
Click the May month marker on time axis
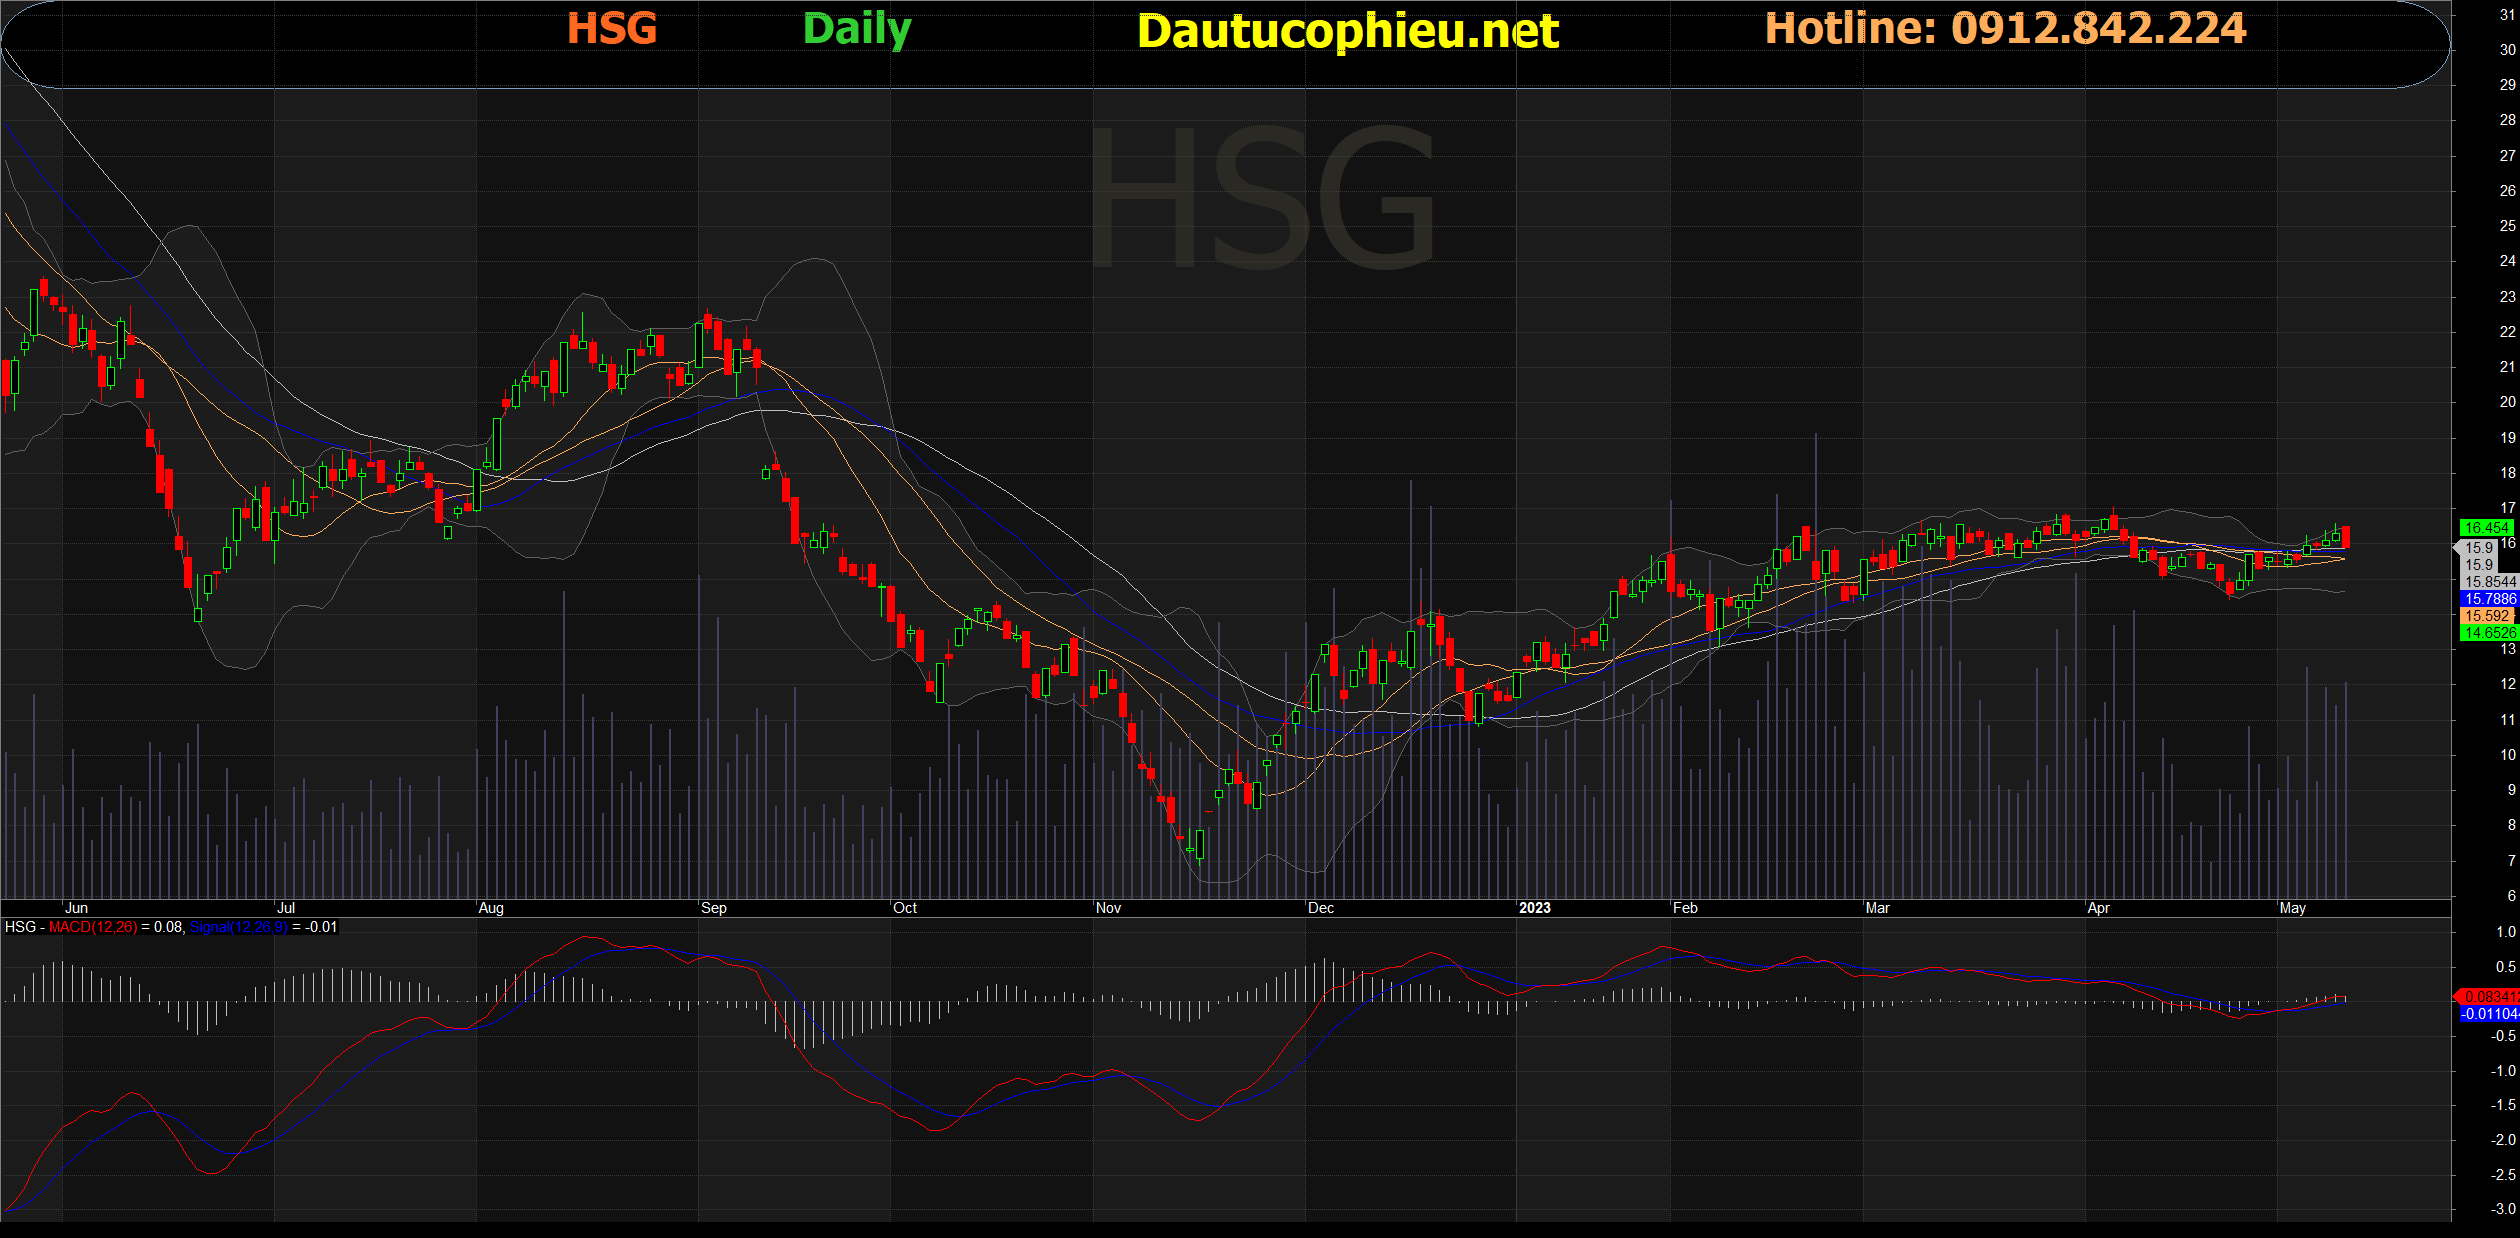coord(2292,908)
